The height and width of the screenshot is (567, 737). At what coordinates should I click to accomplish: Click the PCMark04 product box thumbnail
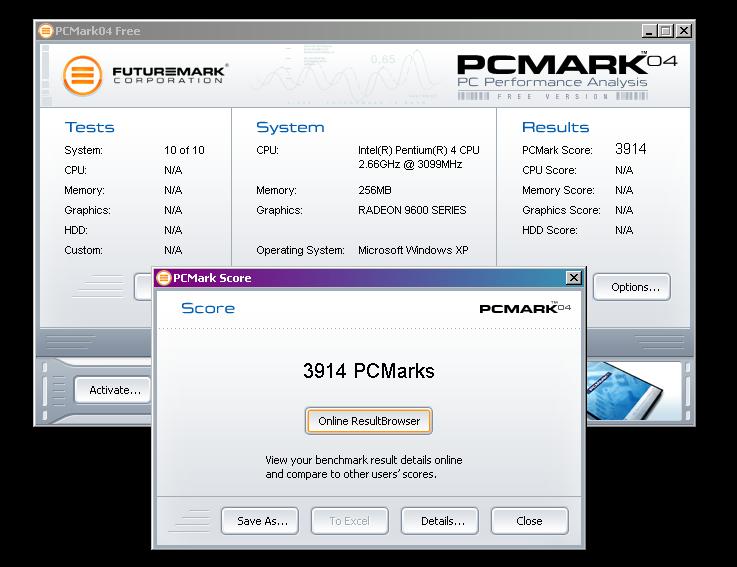pos(625,390)
